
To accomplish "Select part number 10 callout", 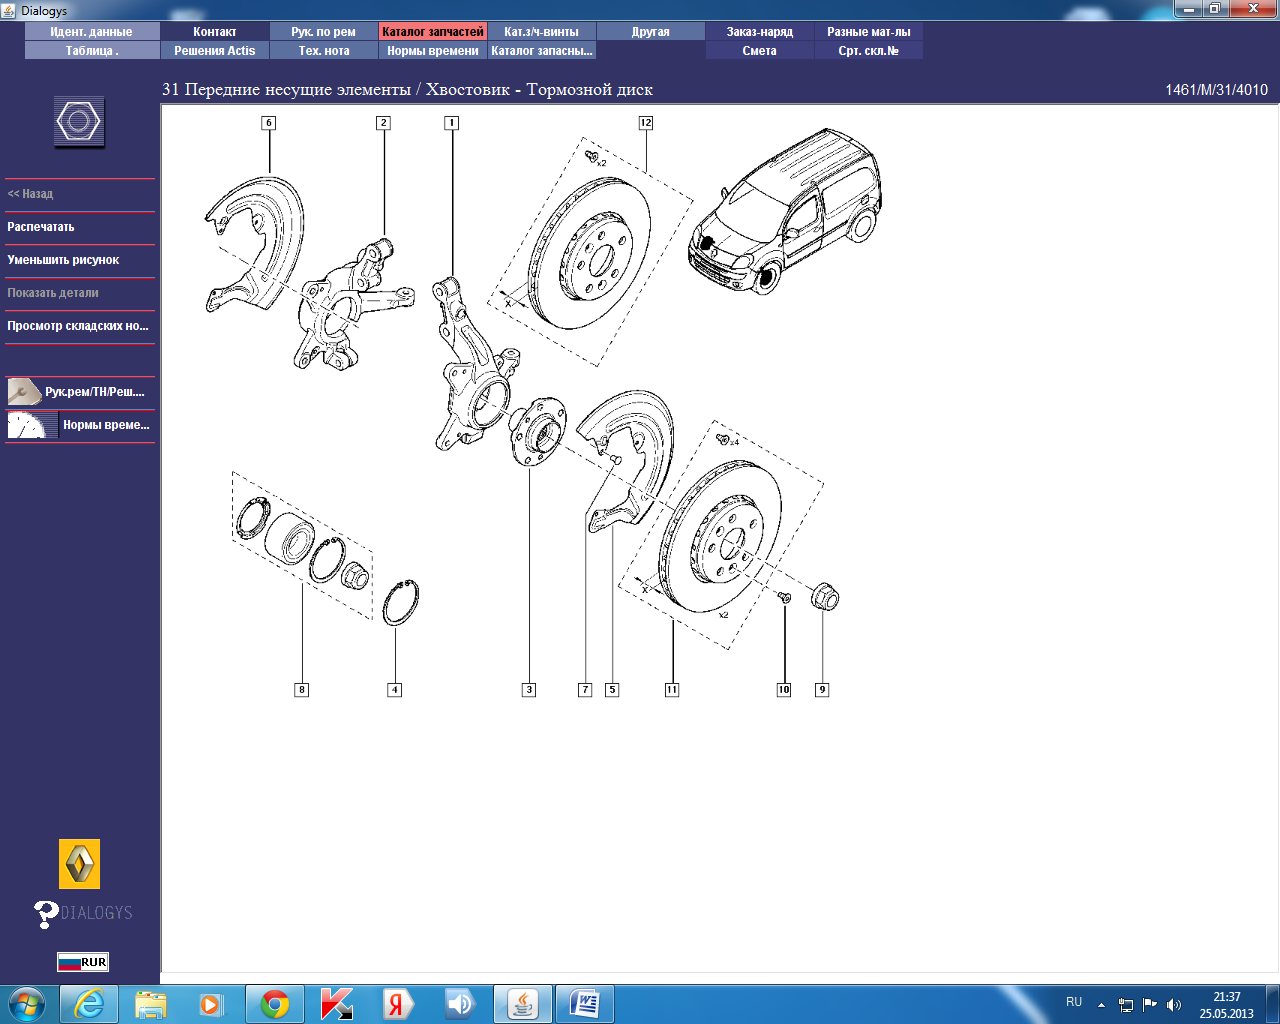I will 784,690.
